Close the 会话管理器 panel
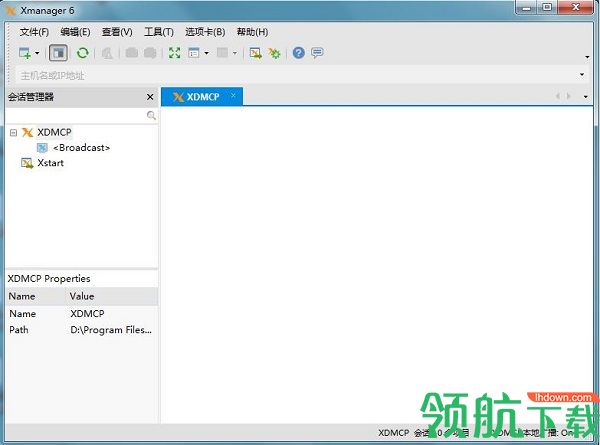 coord(150,97)
